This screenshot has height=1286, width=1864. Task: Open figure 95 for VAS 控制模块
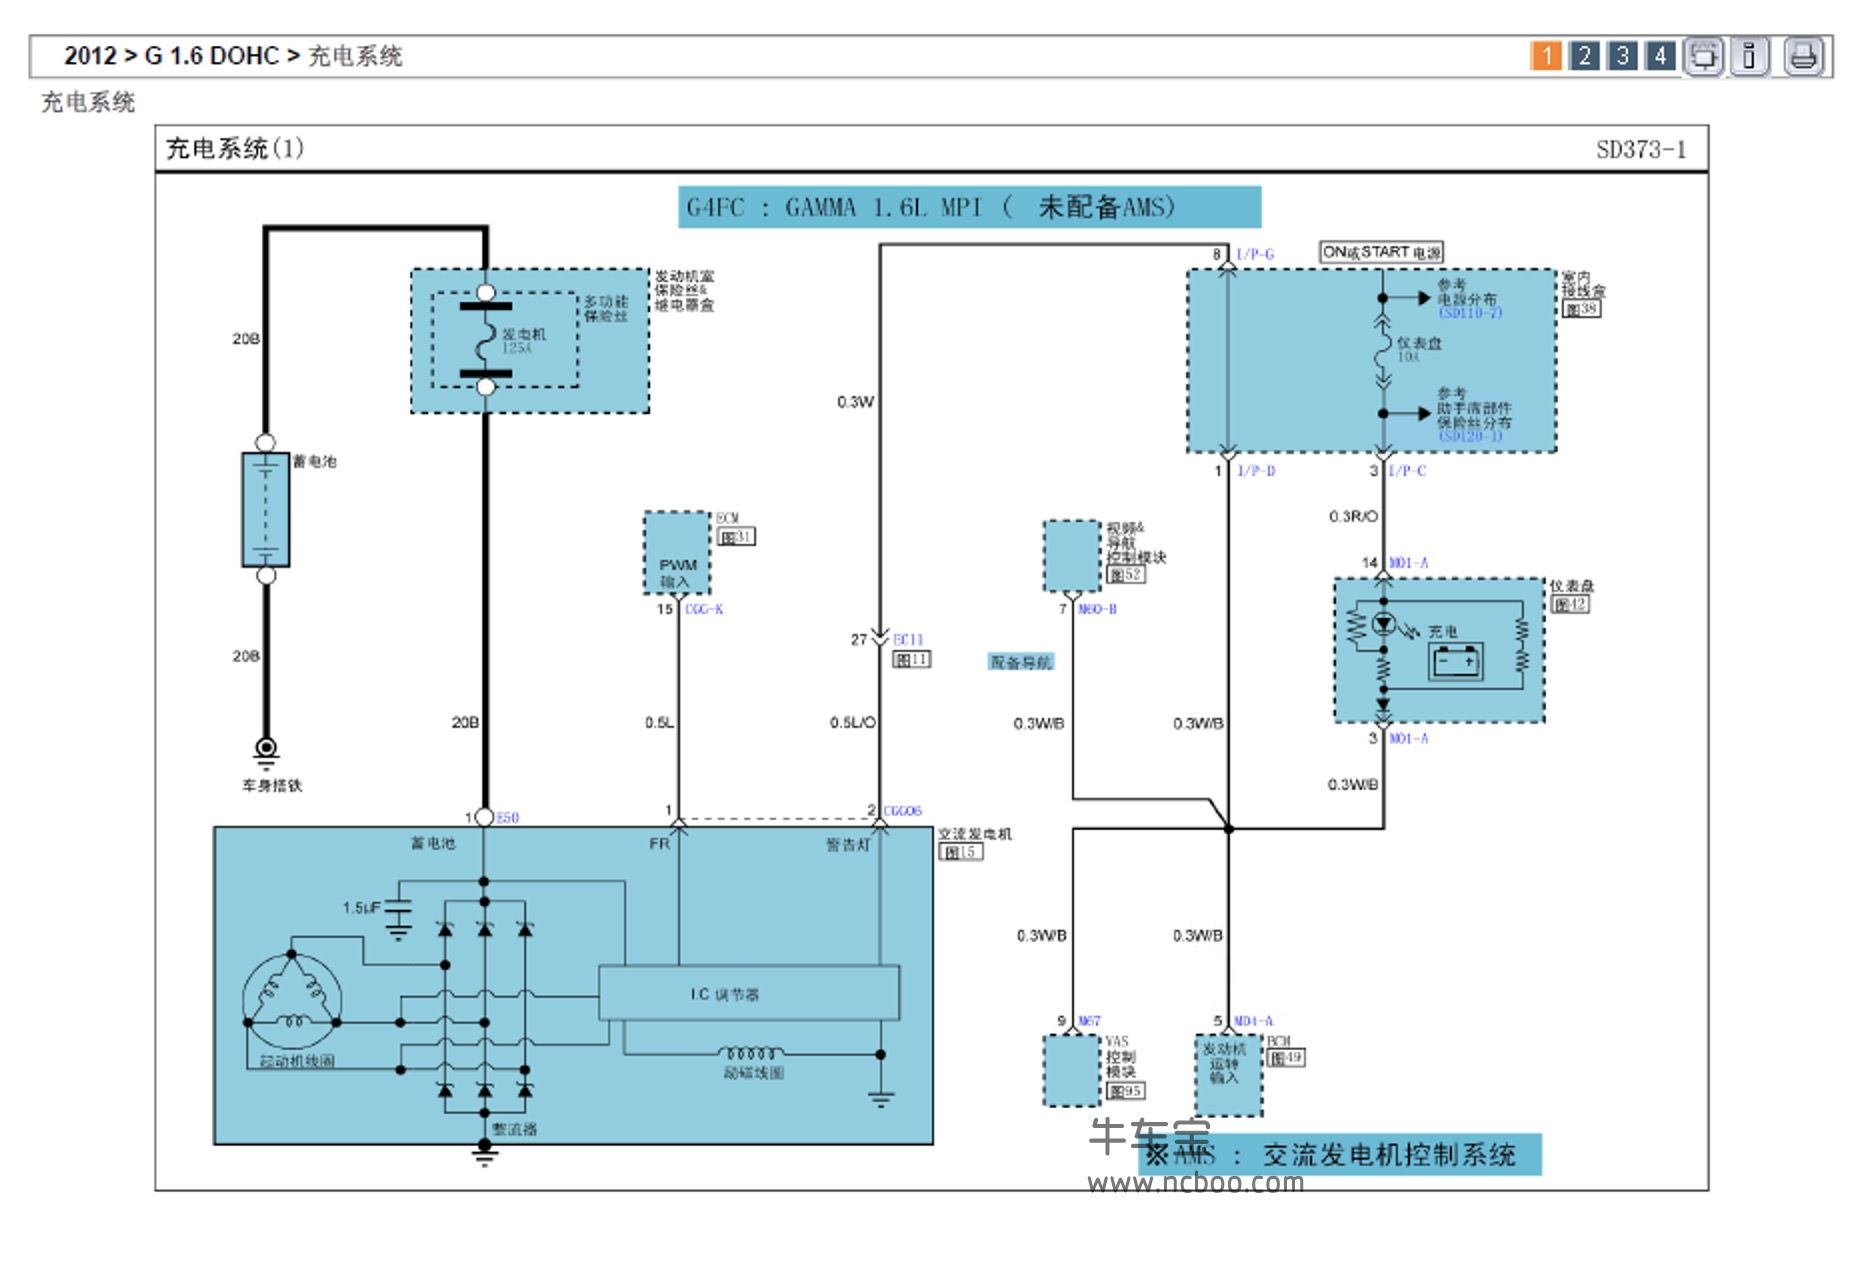[x=1125, y=1091]
